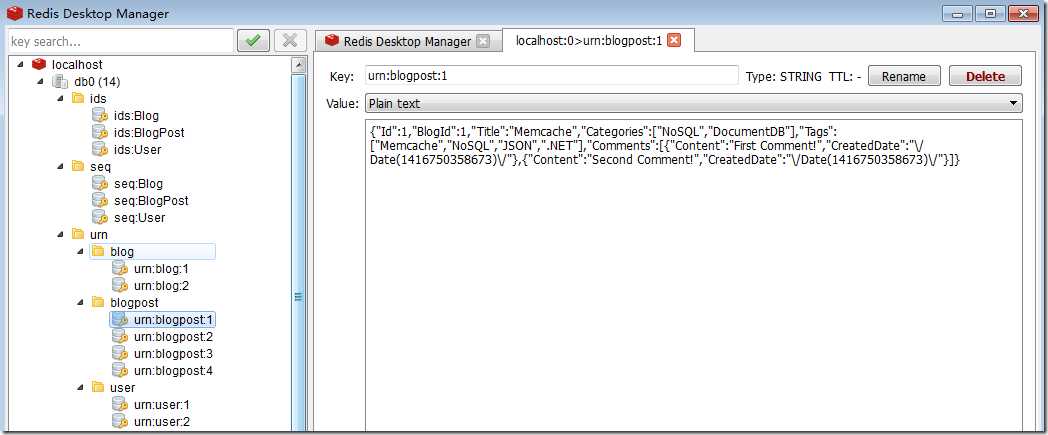Click the user folder icon

click(x=98, y=388)
